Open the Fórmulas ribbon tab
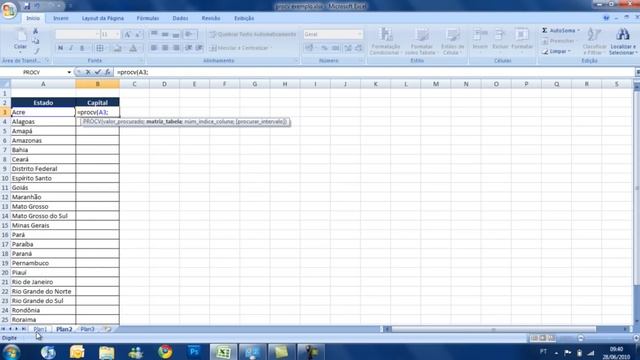Screen dimensions: 640x360 pos(148,18)
